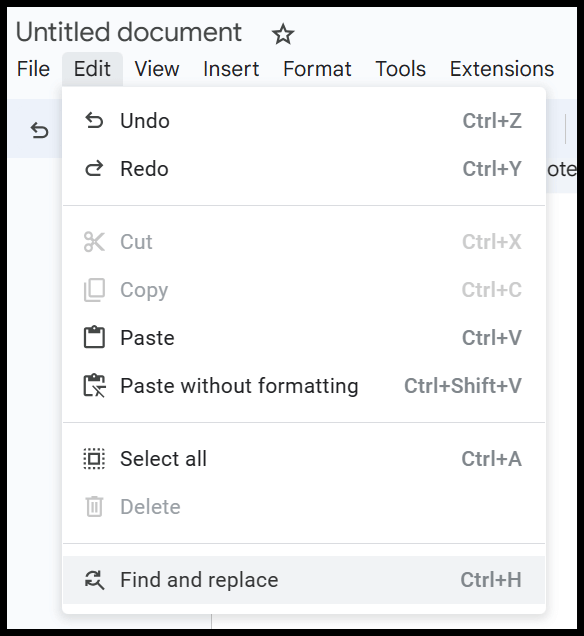Star the Untitled document
The image size is (584, 636).
click(x=283, y=34)
